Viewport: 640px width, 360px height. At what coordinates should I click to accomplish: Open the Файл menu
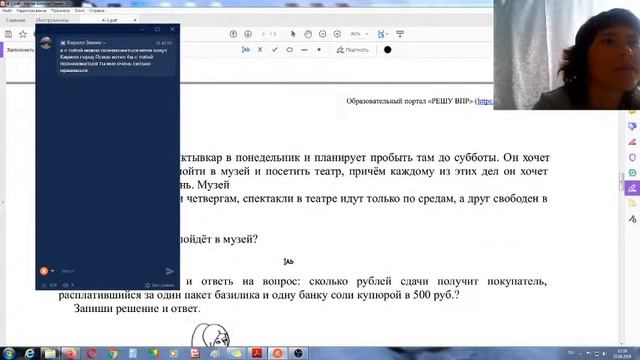[7, 11]
